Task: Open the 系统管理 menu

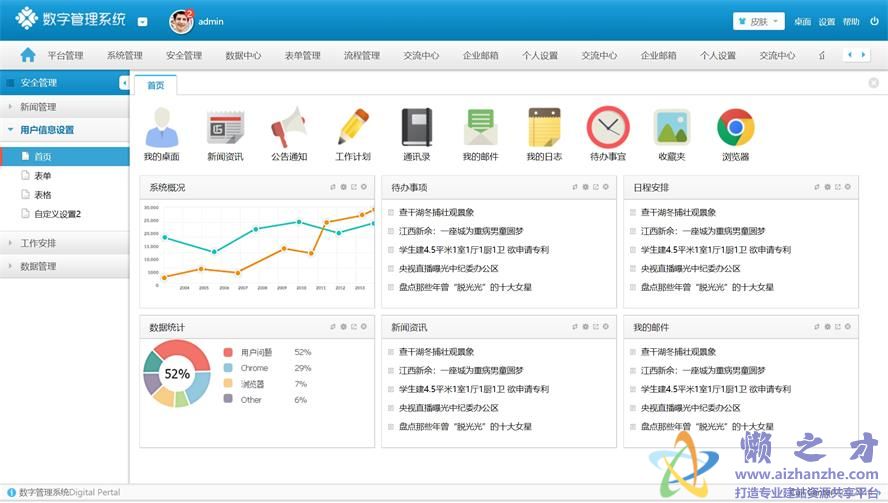Action: coord(125,56)
